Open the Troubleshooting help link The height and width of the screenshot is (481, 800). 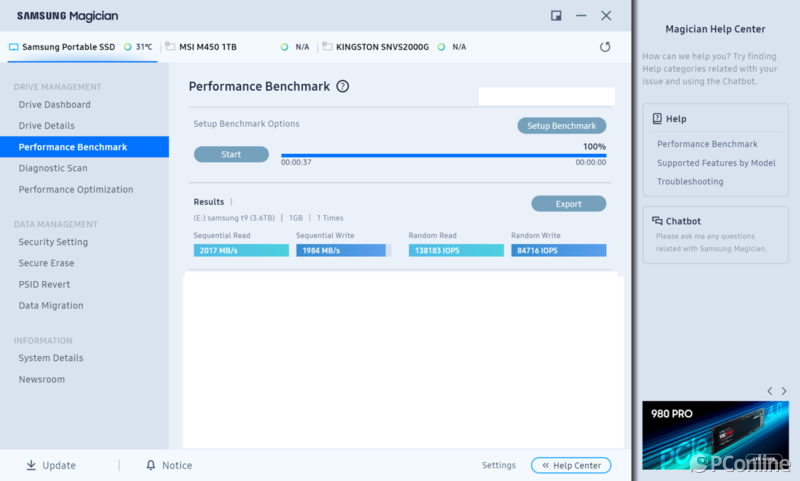pyautogui.click(x=690, y=182)
